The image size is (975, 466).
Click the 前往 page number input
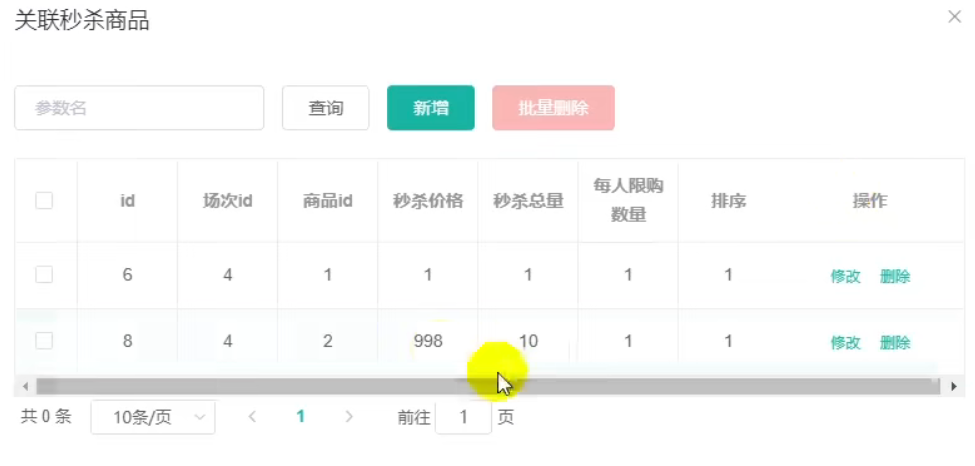[x=463, y=417]
